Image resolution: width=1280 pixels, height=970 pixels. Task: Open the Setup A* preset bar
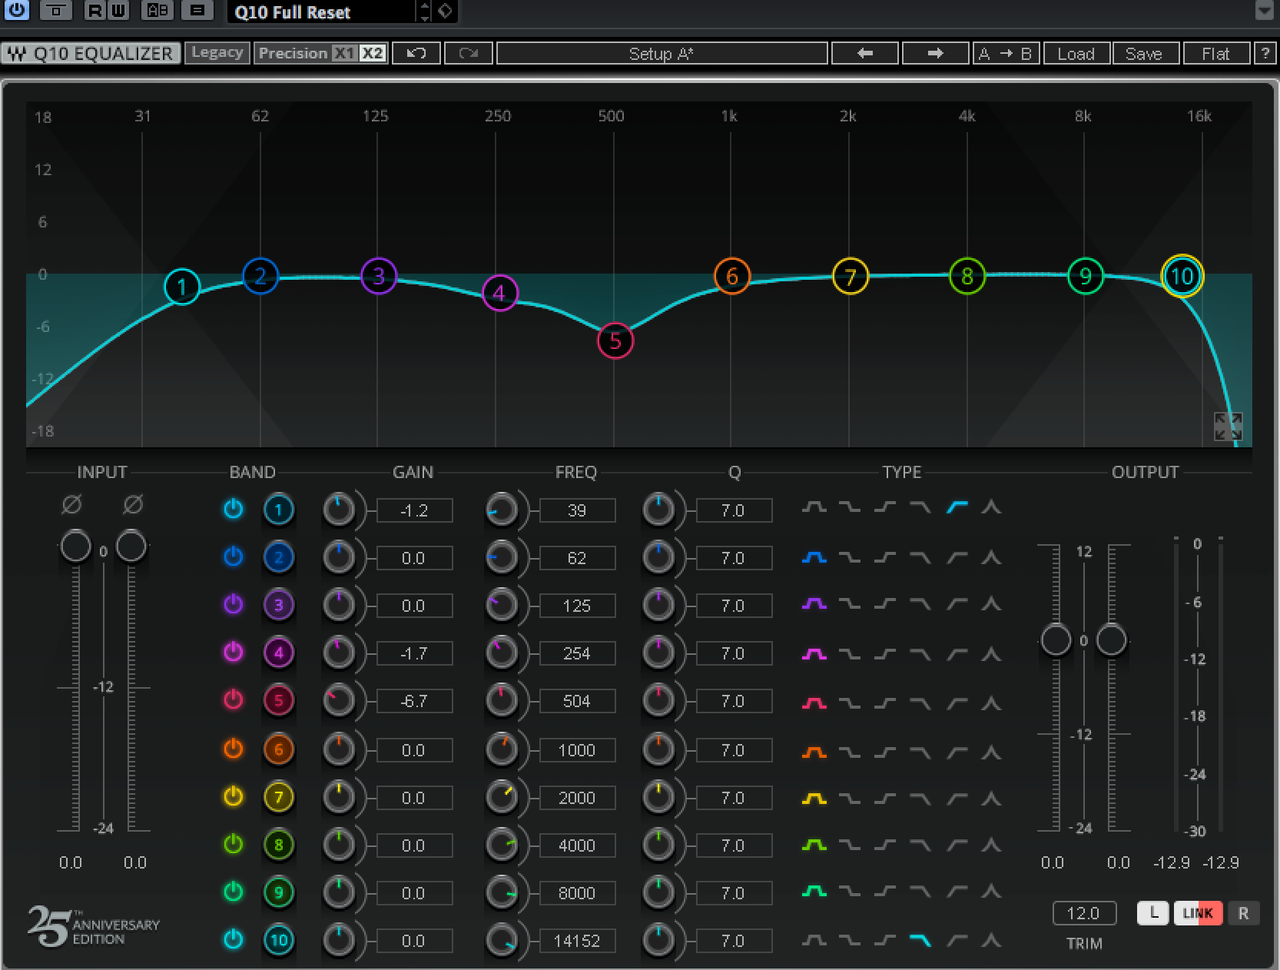(662, 53)
